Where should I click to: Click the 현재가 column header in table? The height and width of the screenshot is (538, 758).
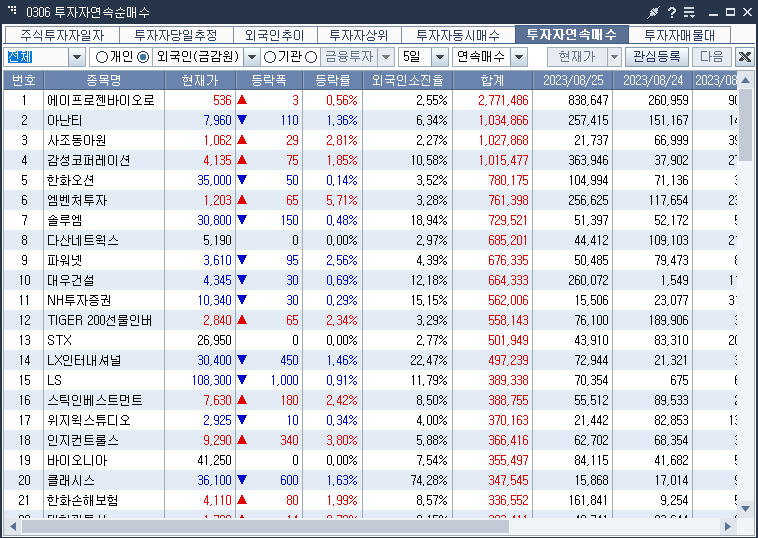(x=200, y=80)
